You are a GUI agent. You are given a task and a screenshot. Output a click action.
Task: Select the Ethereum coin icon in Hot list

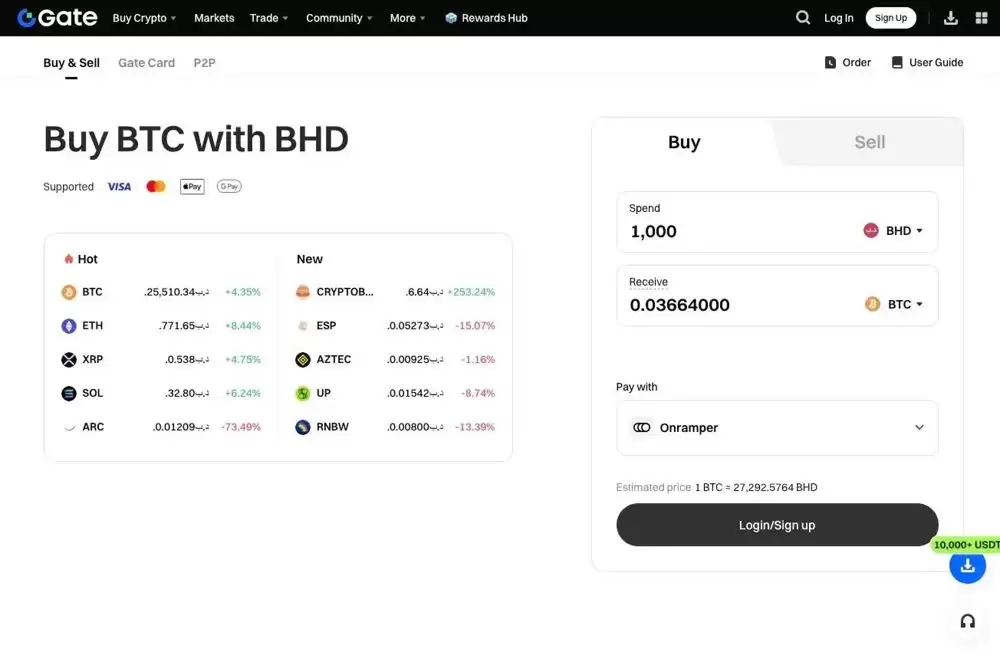69,326
